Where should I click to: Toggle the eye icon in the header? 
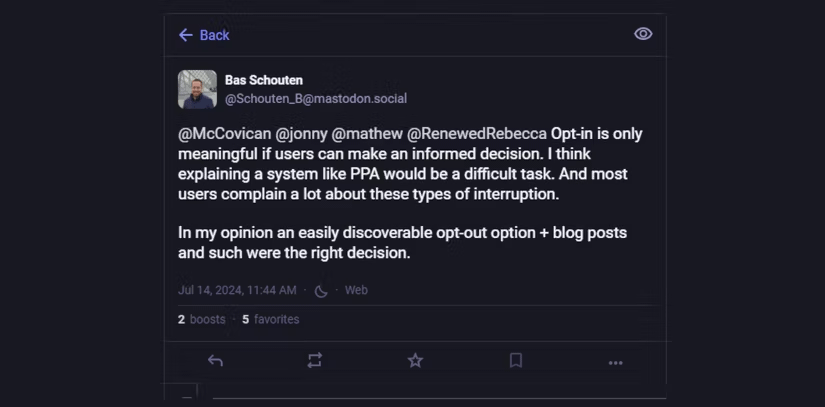[643, 34]
